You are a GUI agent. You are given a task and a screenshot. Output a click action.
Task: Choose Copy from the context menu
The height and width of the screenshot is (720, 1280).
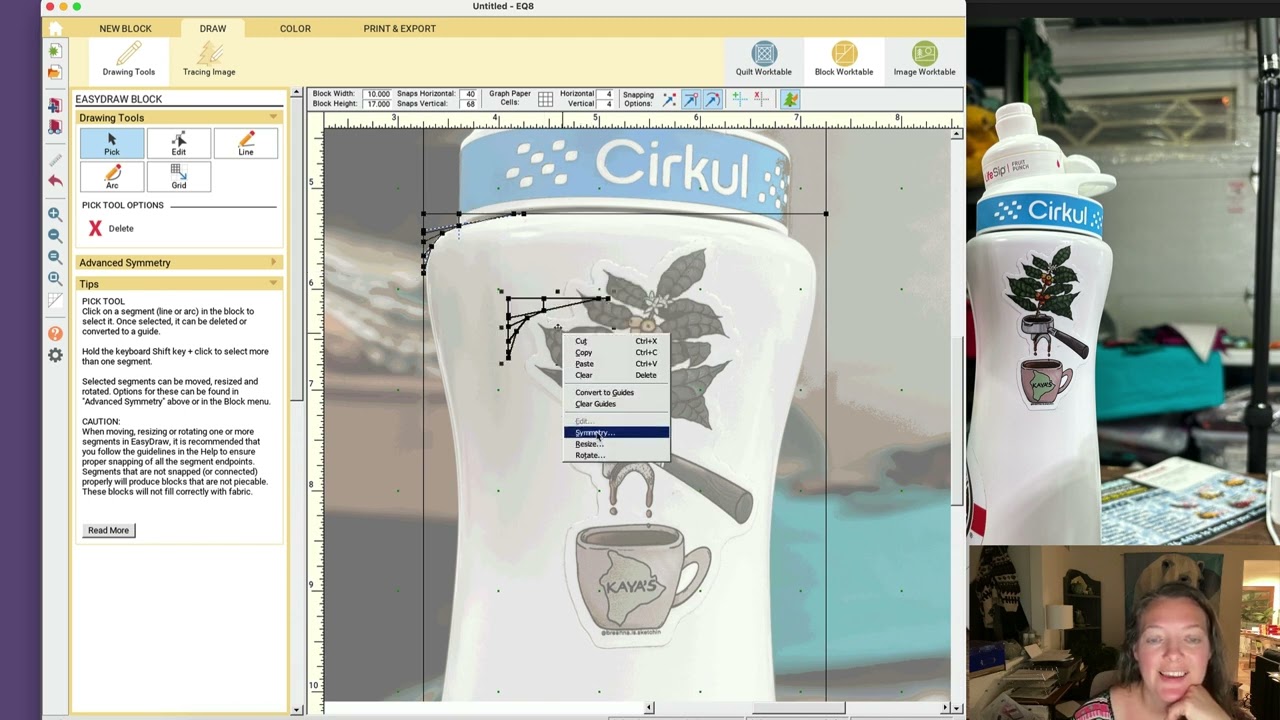616,352
